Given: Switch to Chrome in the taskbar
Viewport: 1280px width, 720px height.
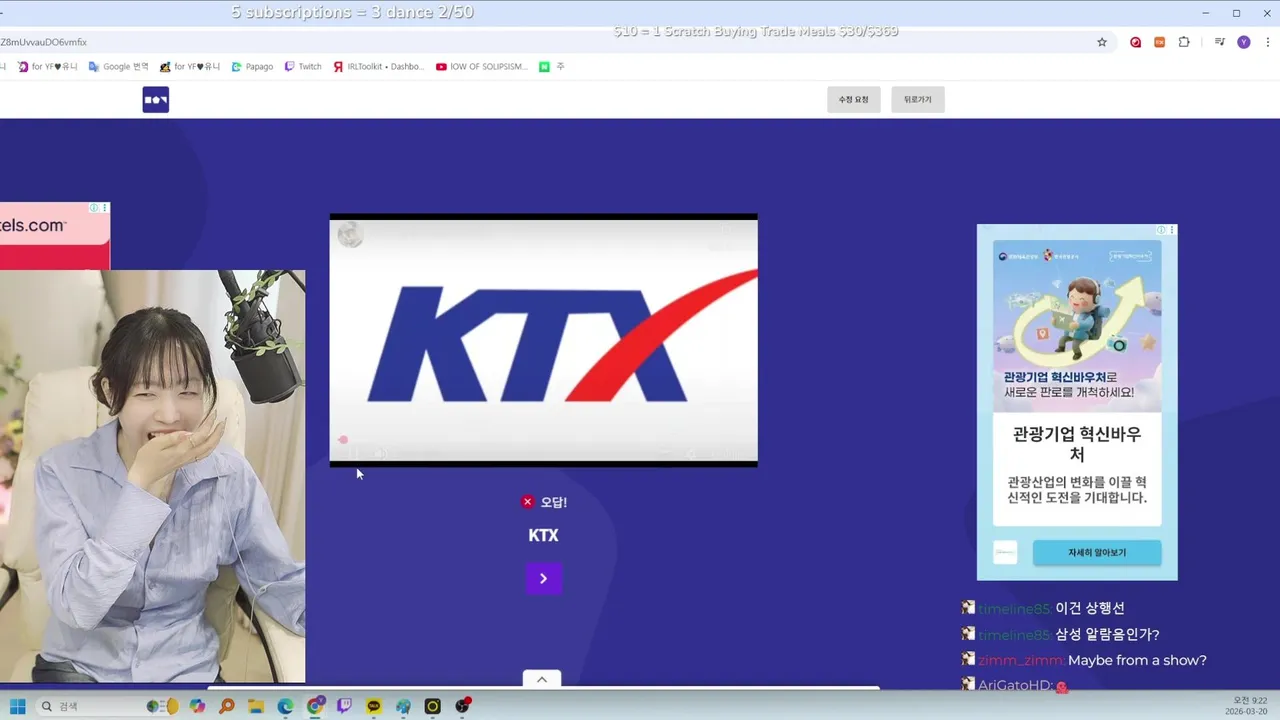Looking at the screenshot, I should pos(315,706).
